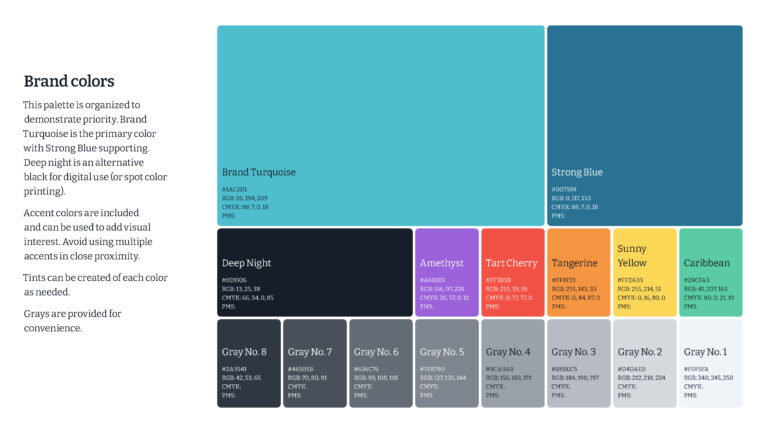
Task: Click the 'RGB: 255, 214, 51' value
Action: [x=639, y=289]
